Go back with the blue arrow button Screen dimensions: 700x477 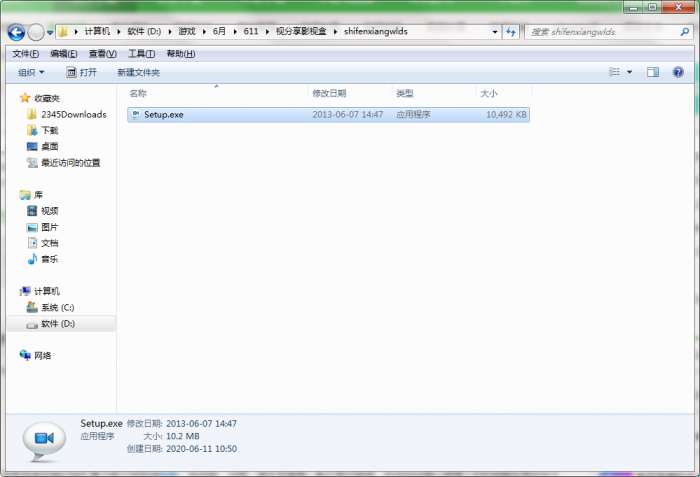[x=17, y=32]
